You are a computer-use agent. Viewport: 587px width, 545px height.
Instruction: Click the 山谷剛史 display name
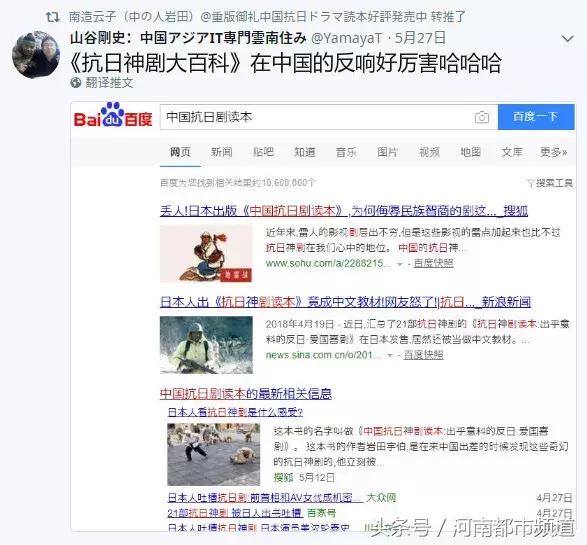click(x=188, y=38)
